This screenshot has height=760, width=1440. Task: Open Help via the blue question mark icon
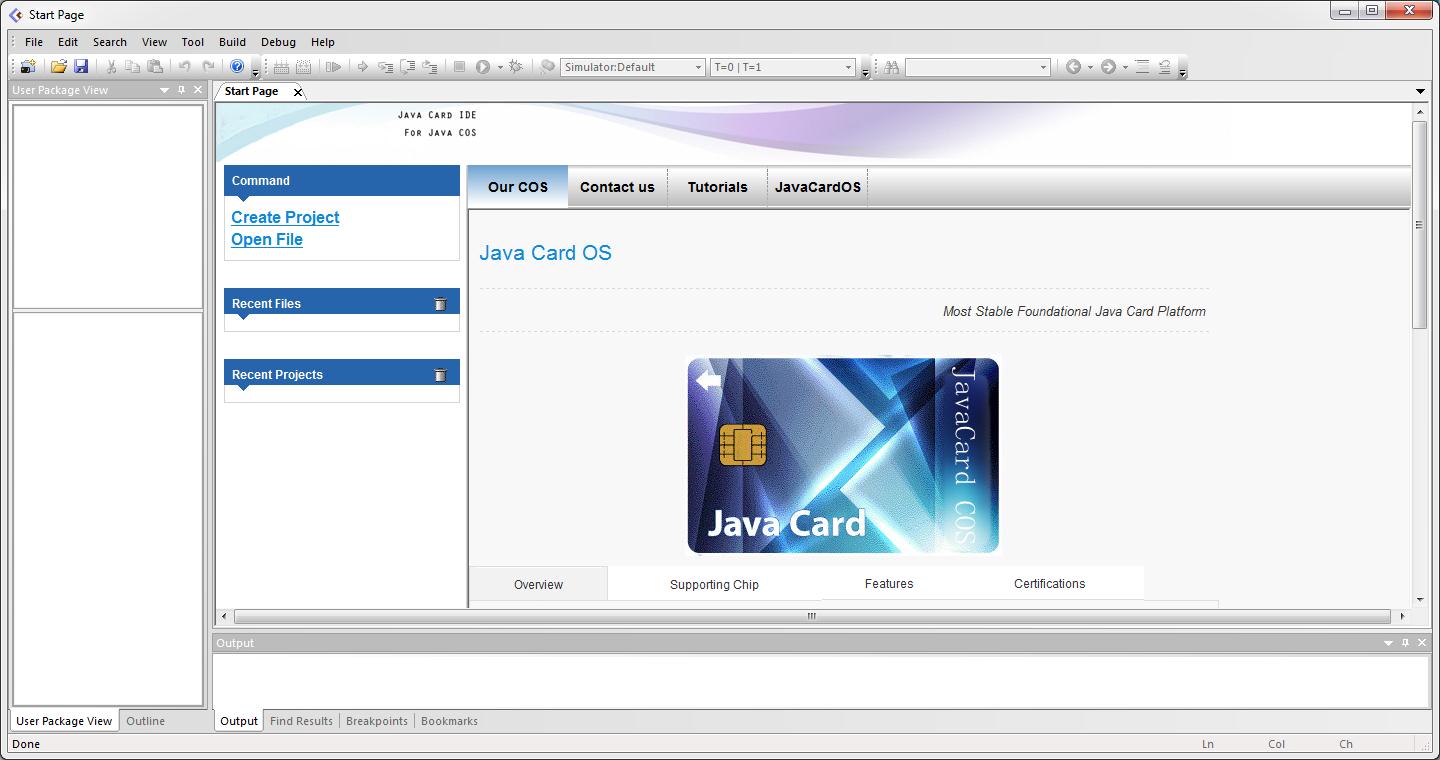(237, 67)
